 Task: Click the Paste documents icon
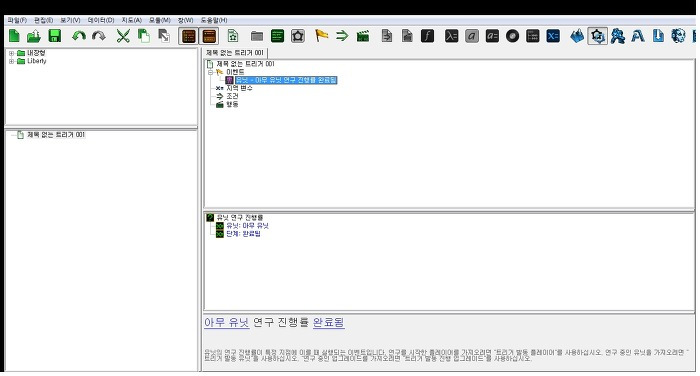coord(143,36)
